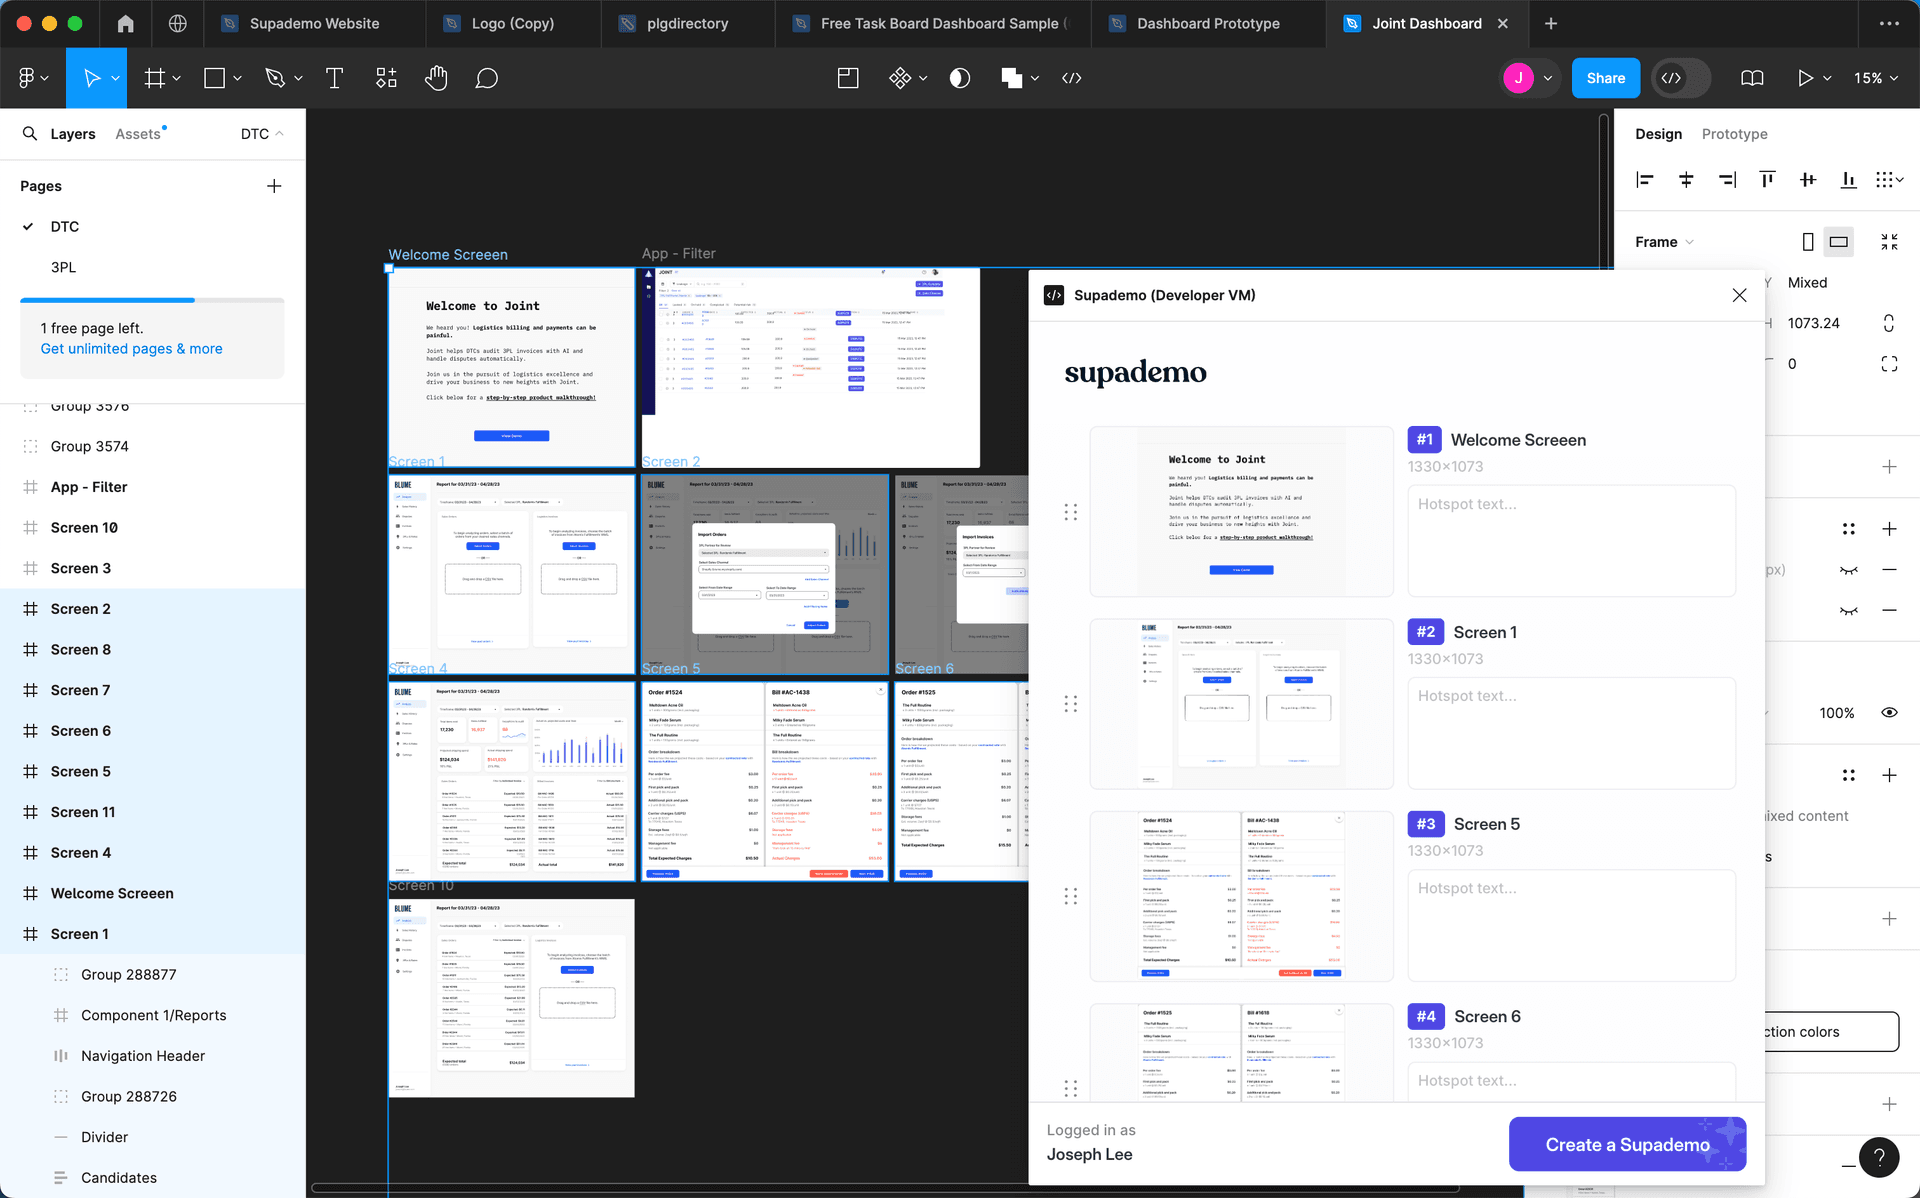Toggle layer opacity visibility eye icon
Screen dimensions: 1920x1198
pyautogui.click(x=1889, y=712)
